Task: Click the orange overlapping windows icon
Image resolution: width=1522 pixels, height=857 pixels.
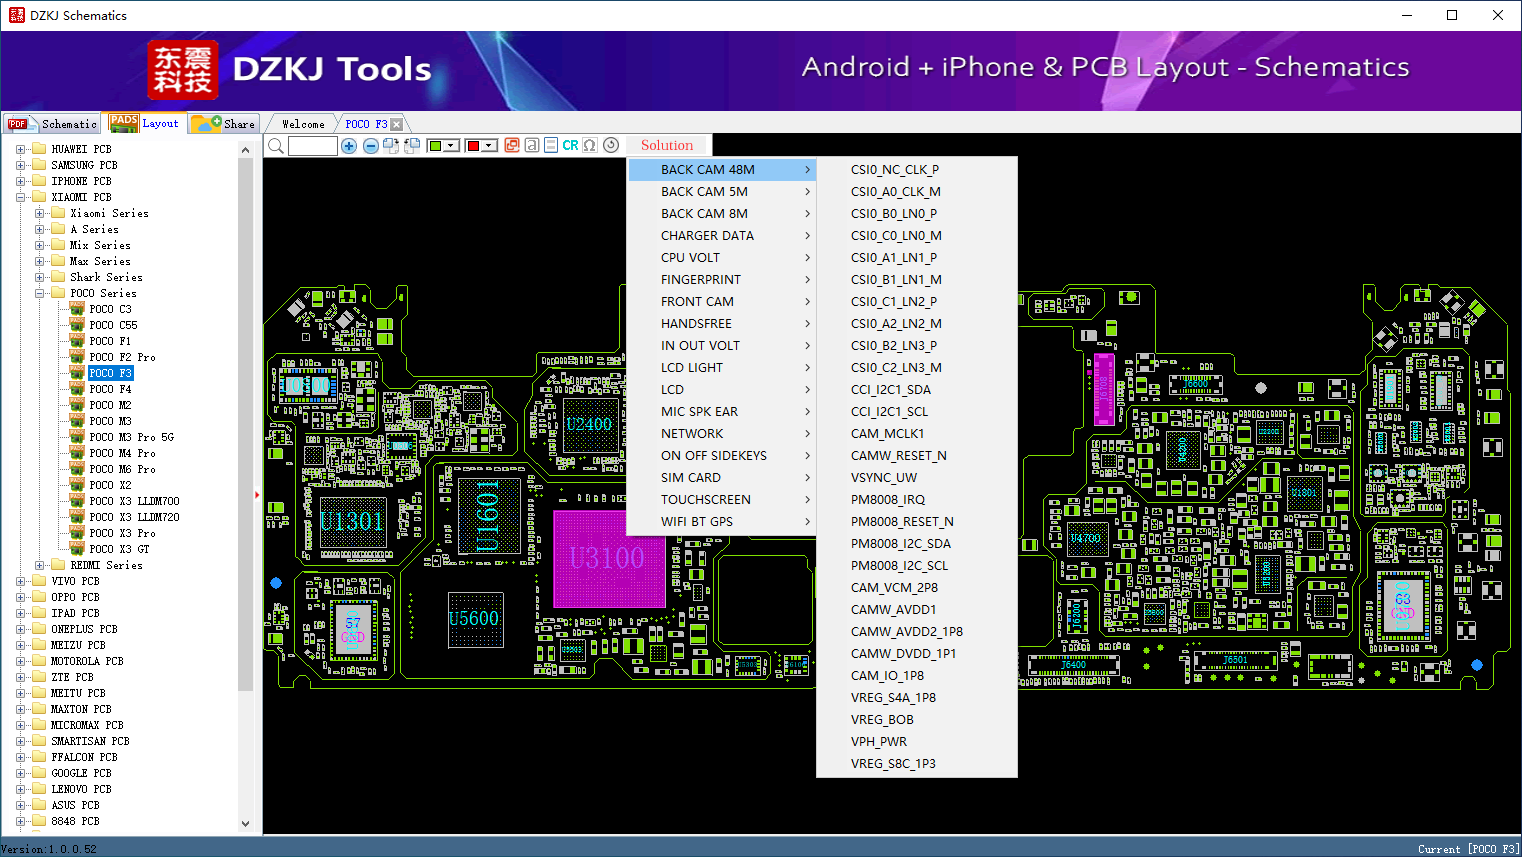Action: [512, 145]
